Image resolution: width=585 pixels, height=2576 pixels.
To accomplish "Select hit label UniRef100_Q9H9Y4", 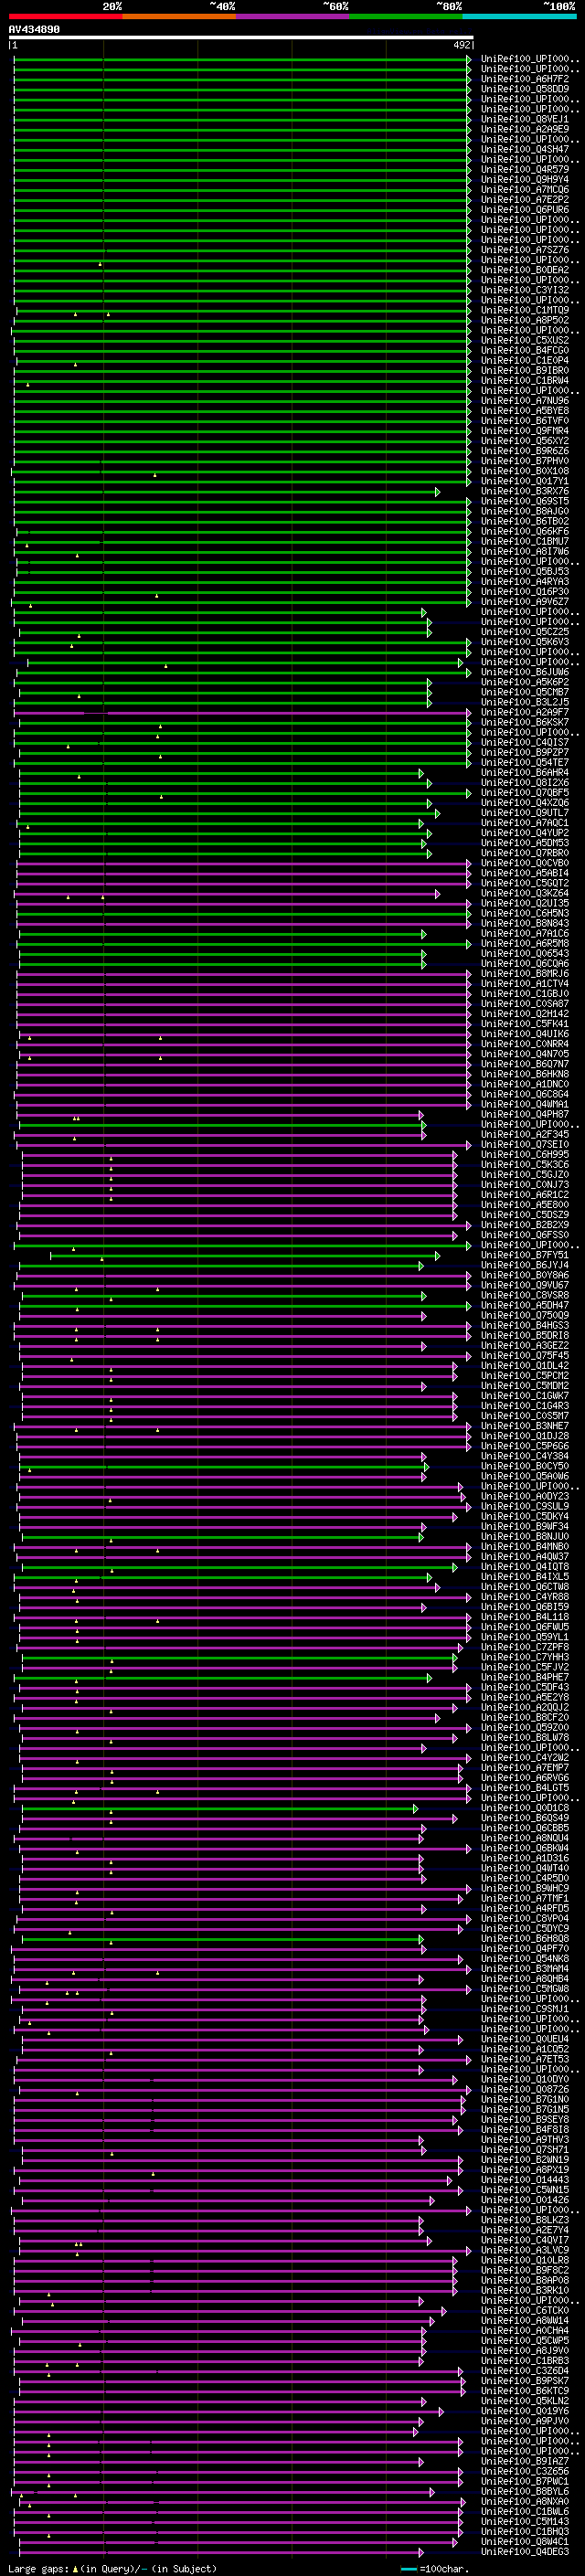I will [x=525, y=179].
